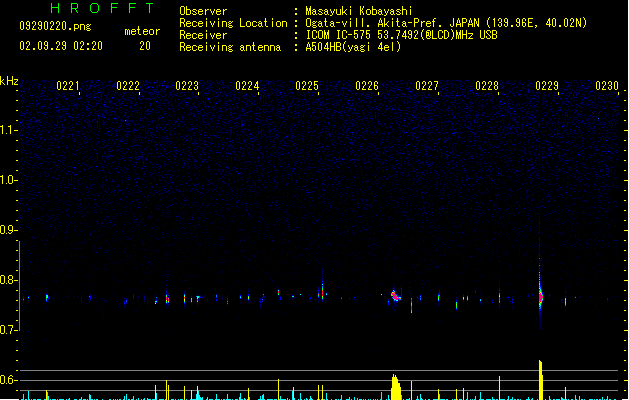629x400 pixels.
Task: Click the meteor count value 20
Action: 145,46
